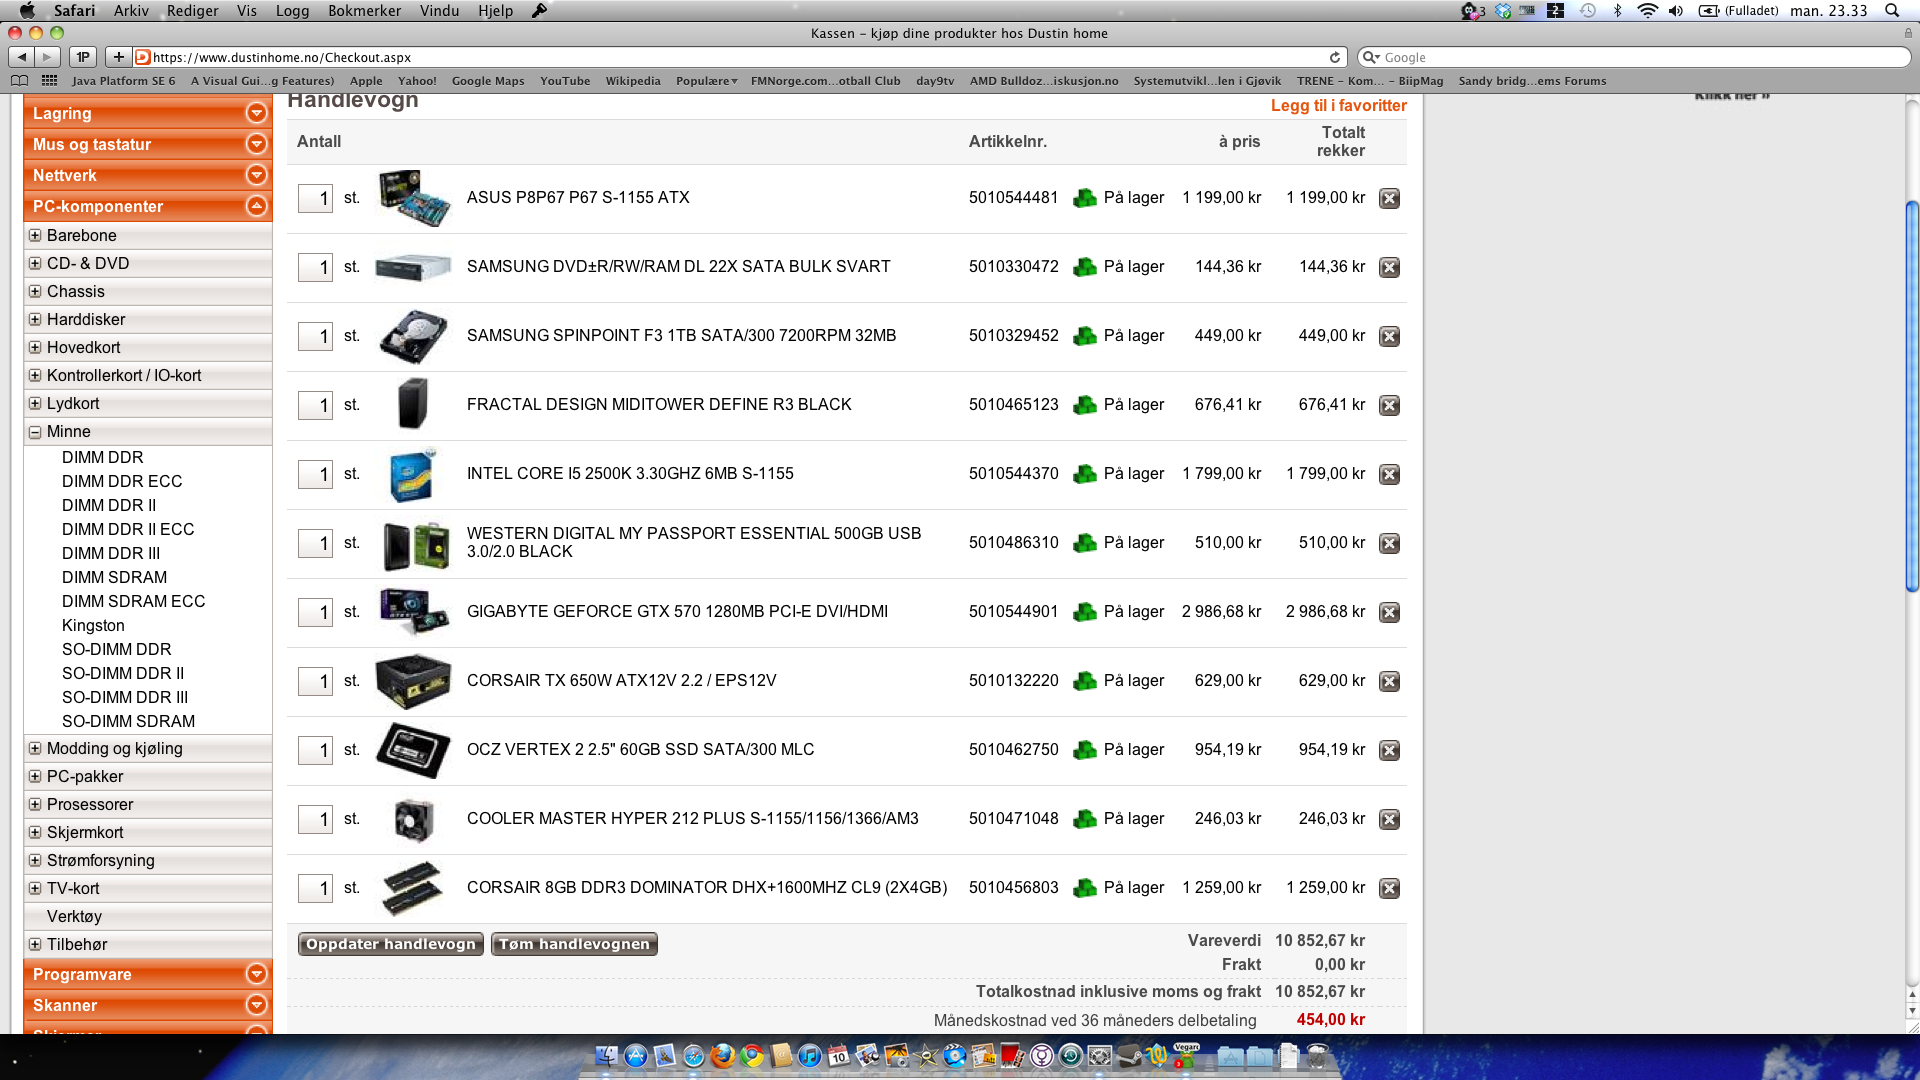Open volume control in menu bar
The image size is (1920, 1080).
1676,10
